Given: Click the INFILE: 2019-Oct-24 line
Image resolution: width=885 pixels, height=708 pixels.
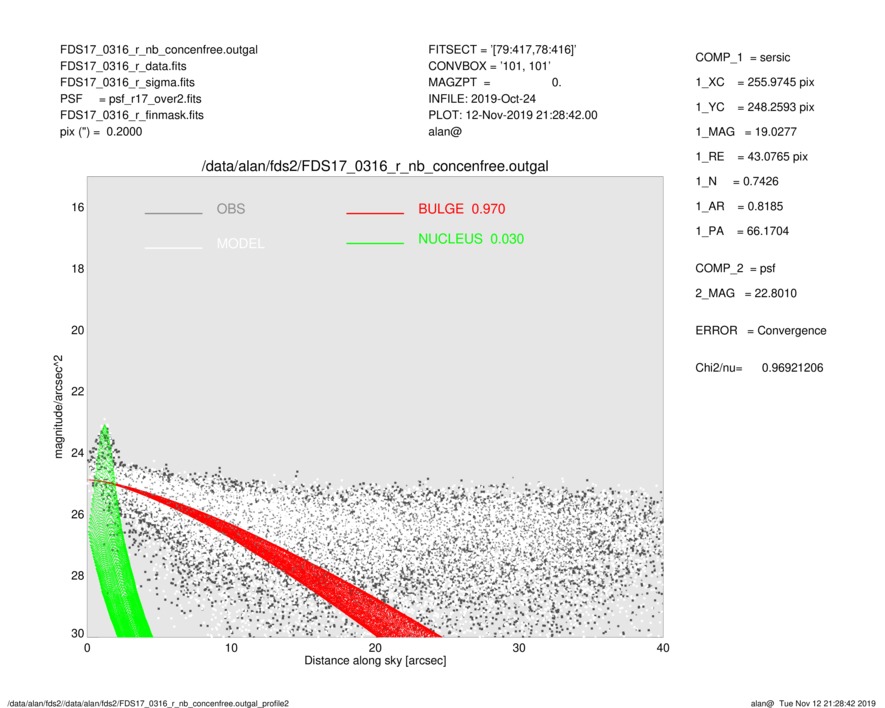Looking at the screenshot, I should pos(482,99).
